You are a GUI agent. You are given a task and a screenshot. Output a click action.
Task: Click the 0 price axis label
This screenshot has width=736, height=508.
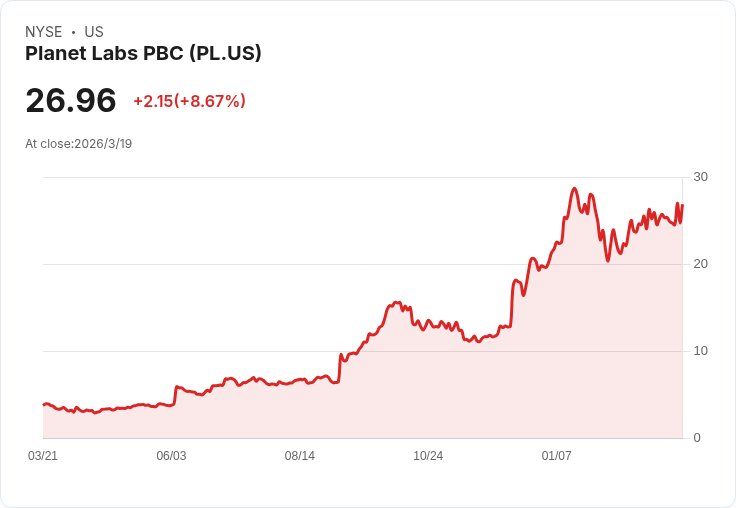[x=697, y=438]
